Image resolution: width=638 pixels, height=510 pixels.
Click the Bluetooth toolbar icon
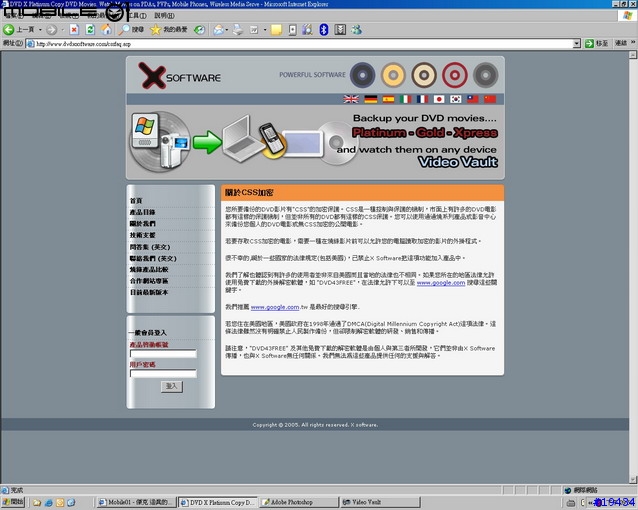point(323,29)
